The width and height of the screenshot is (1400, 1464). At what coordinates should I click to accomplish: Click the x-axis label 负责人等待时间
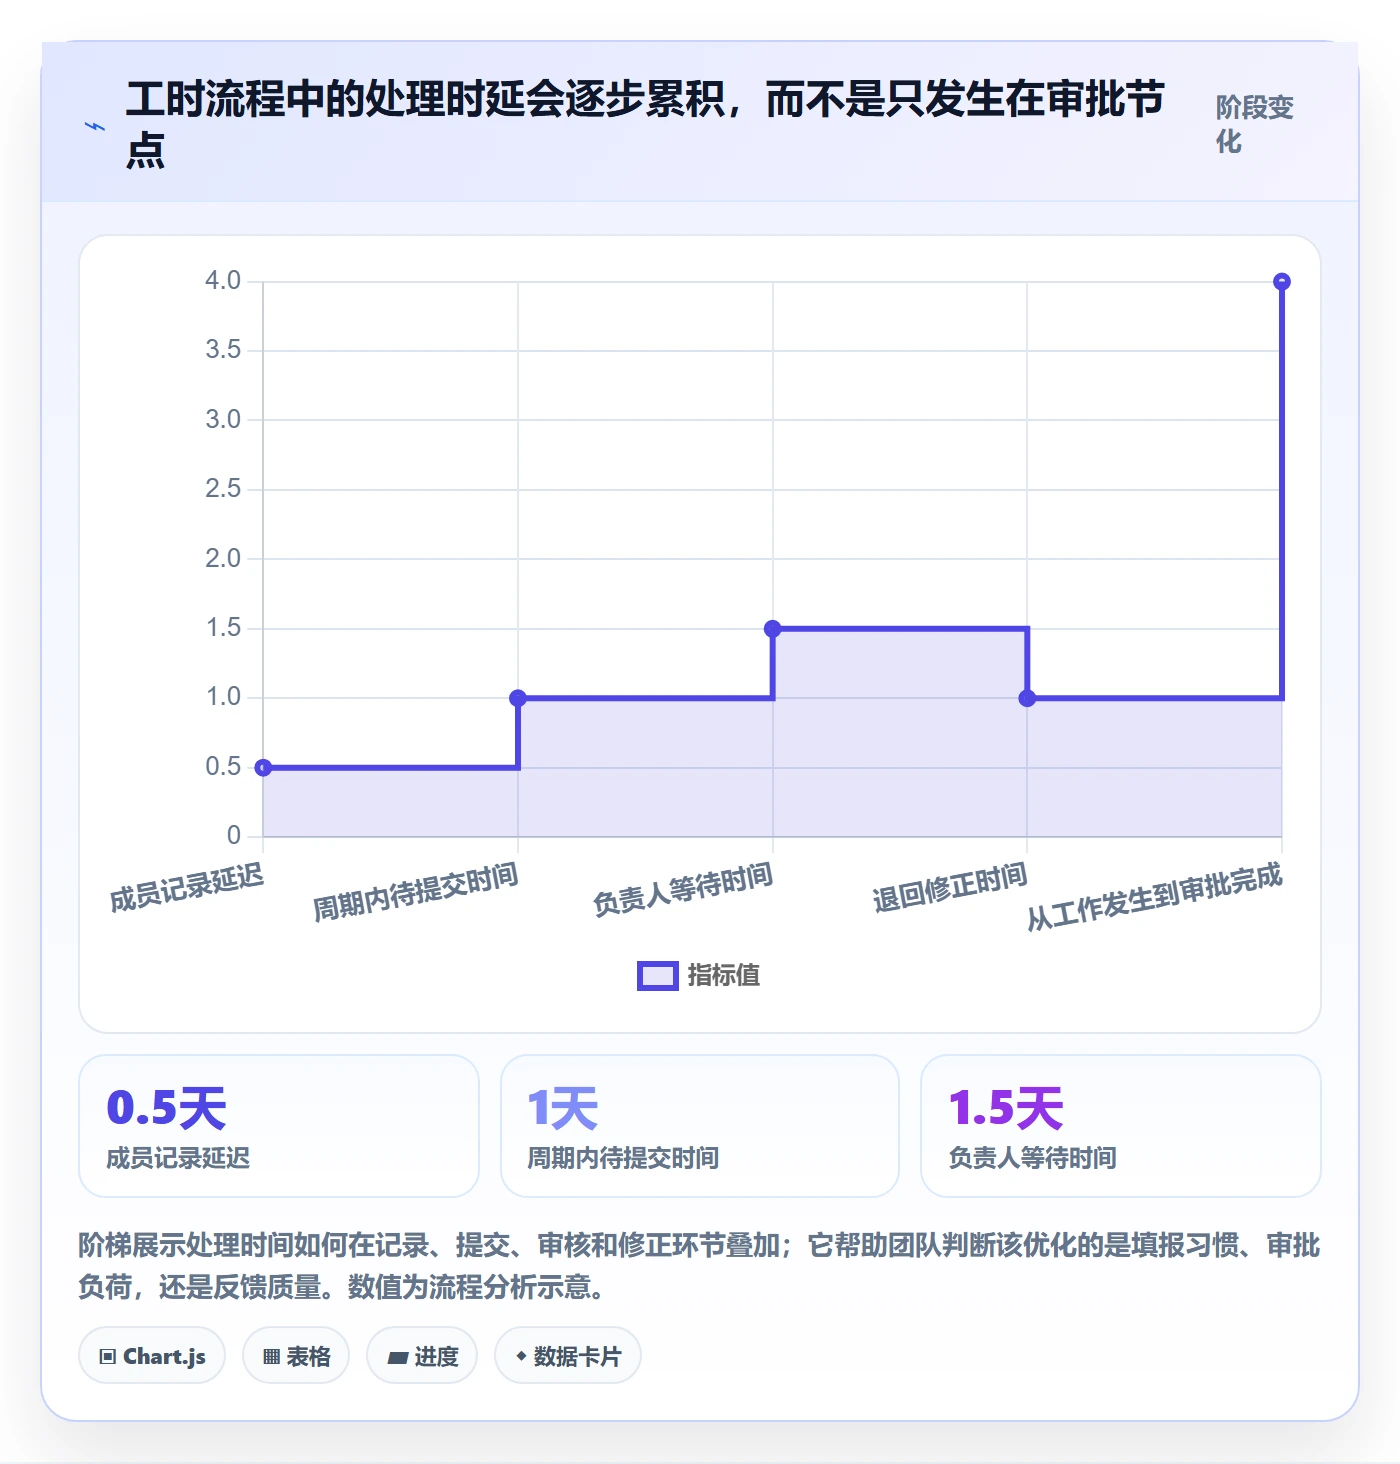[683, 890]
